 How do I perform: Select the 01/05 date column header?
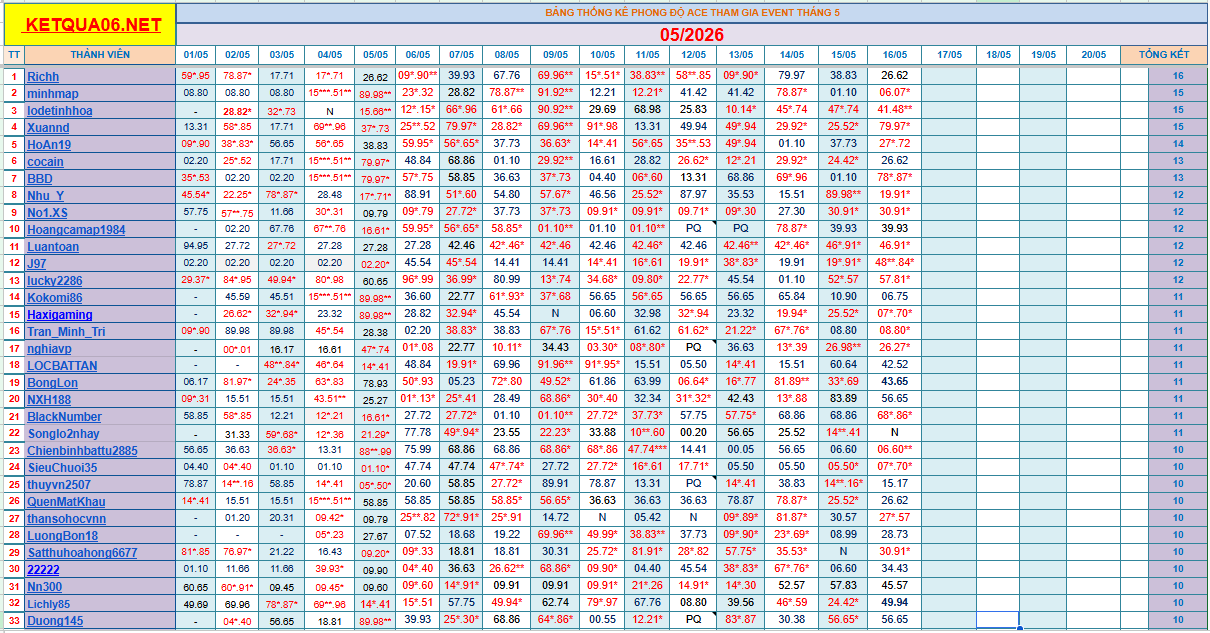(x=196, y=54)
